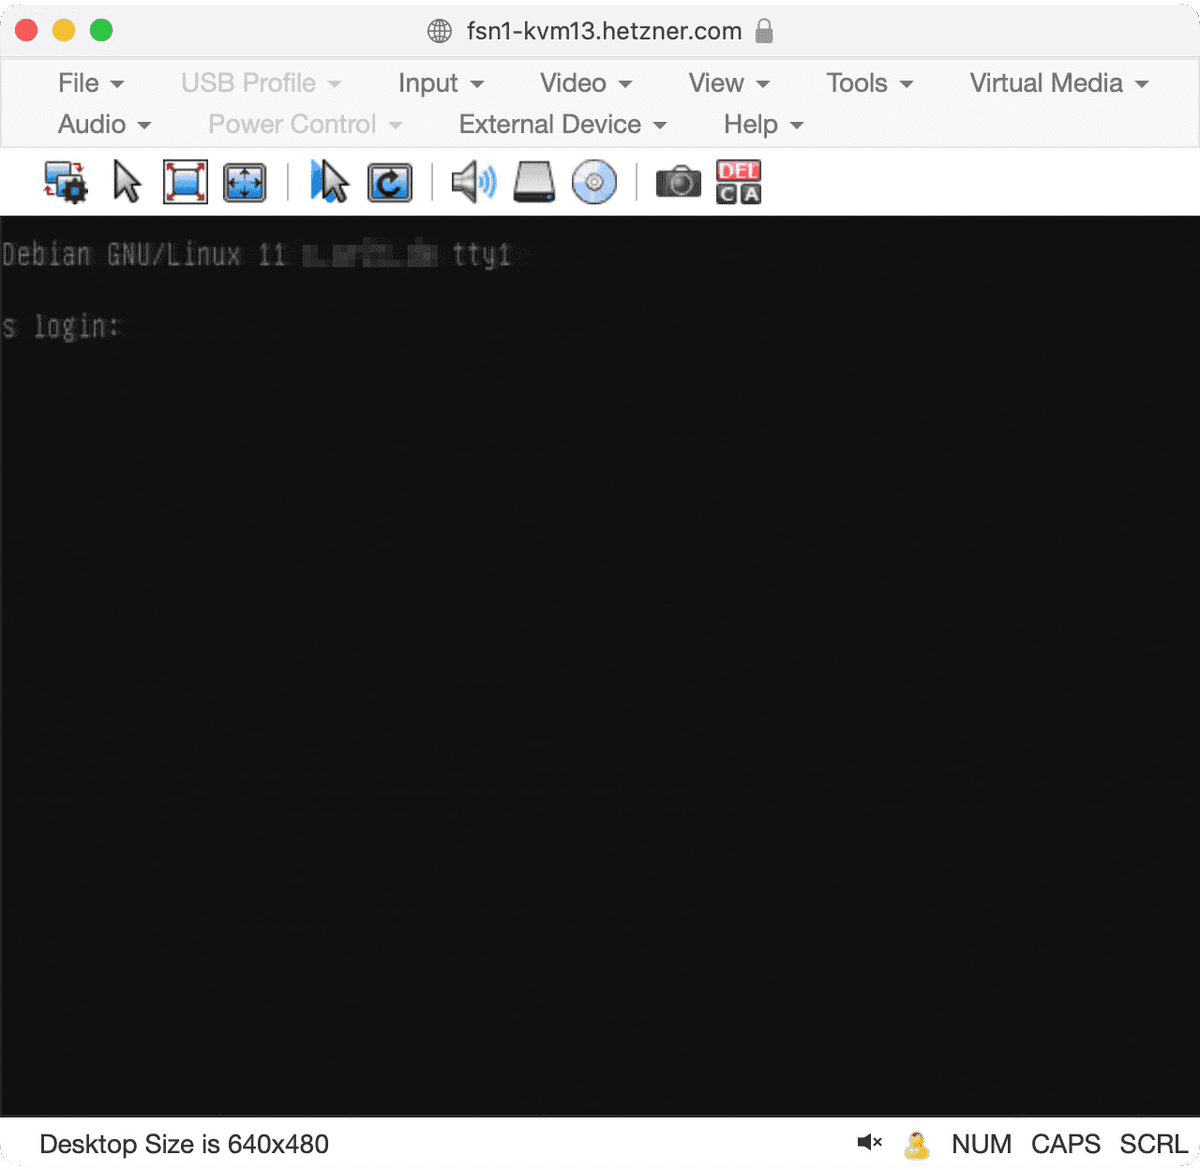
Task: Unmute the speaker in the status bar
Action: 869,1143
